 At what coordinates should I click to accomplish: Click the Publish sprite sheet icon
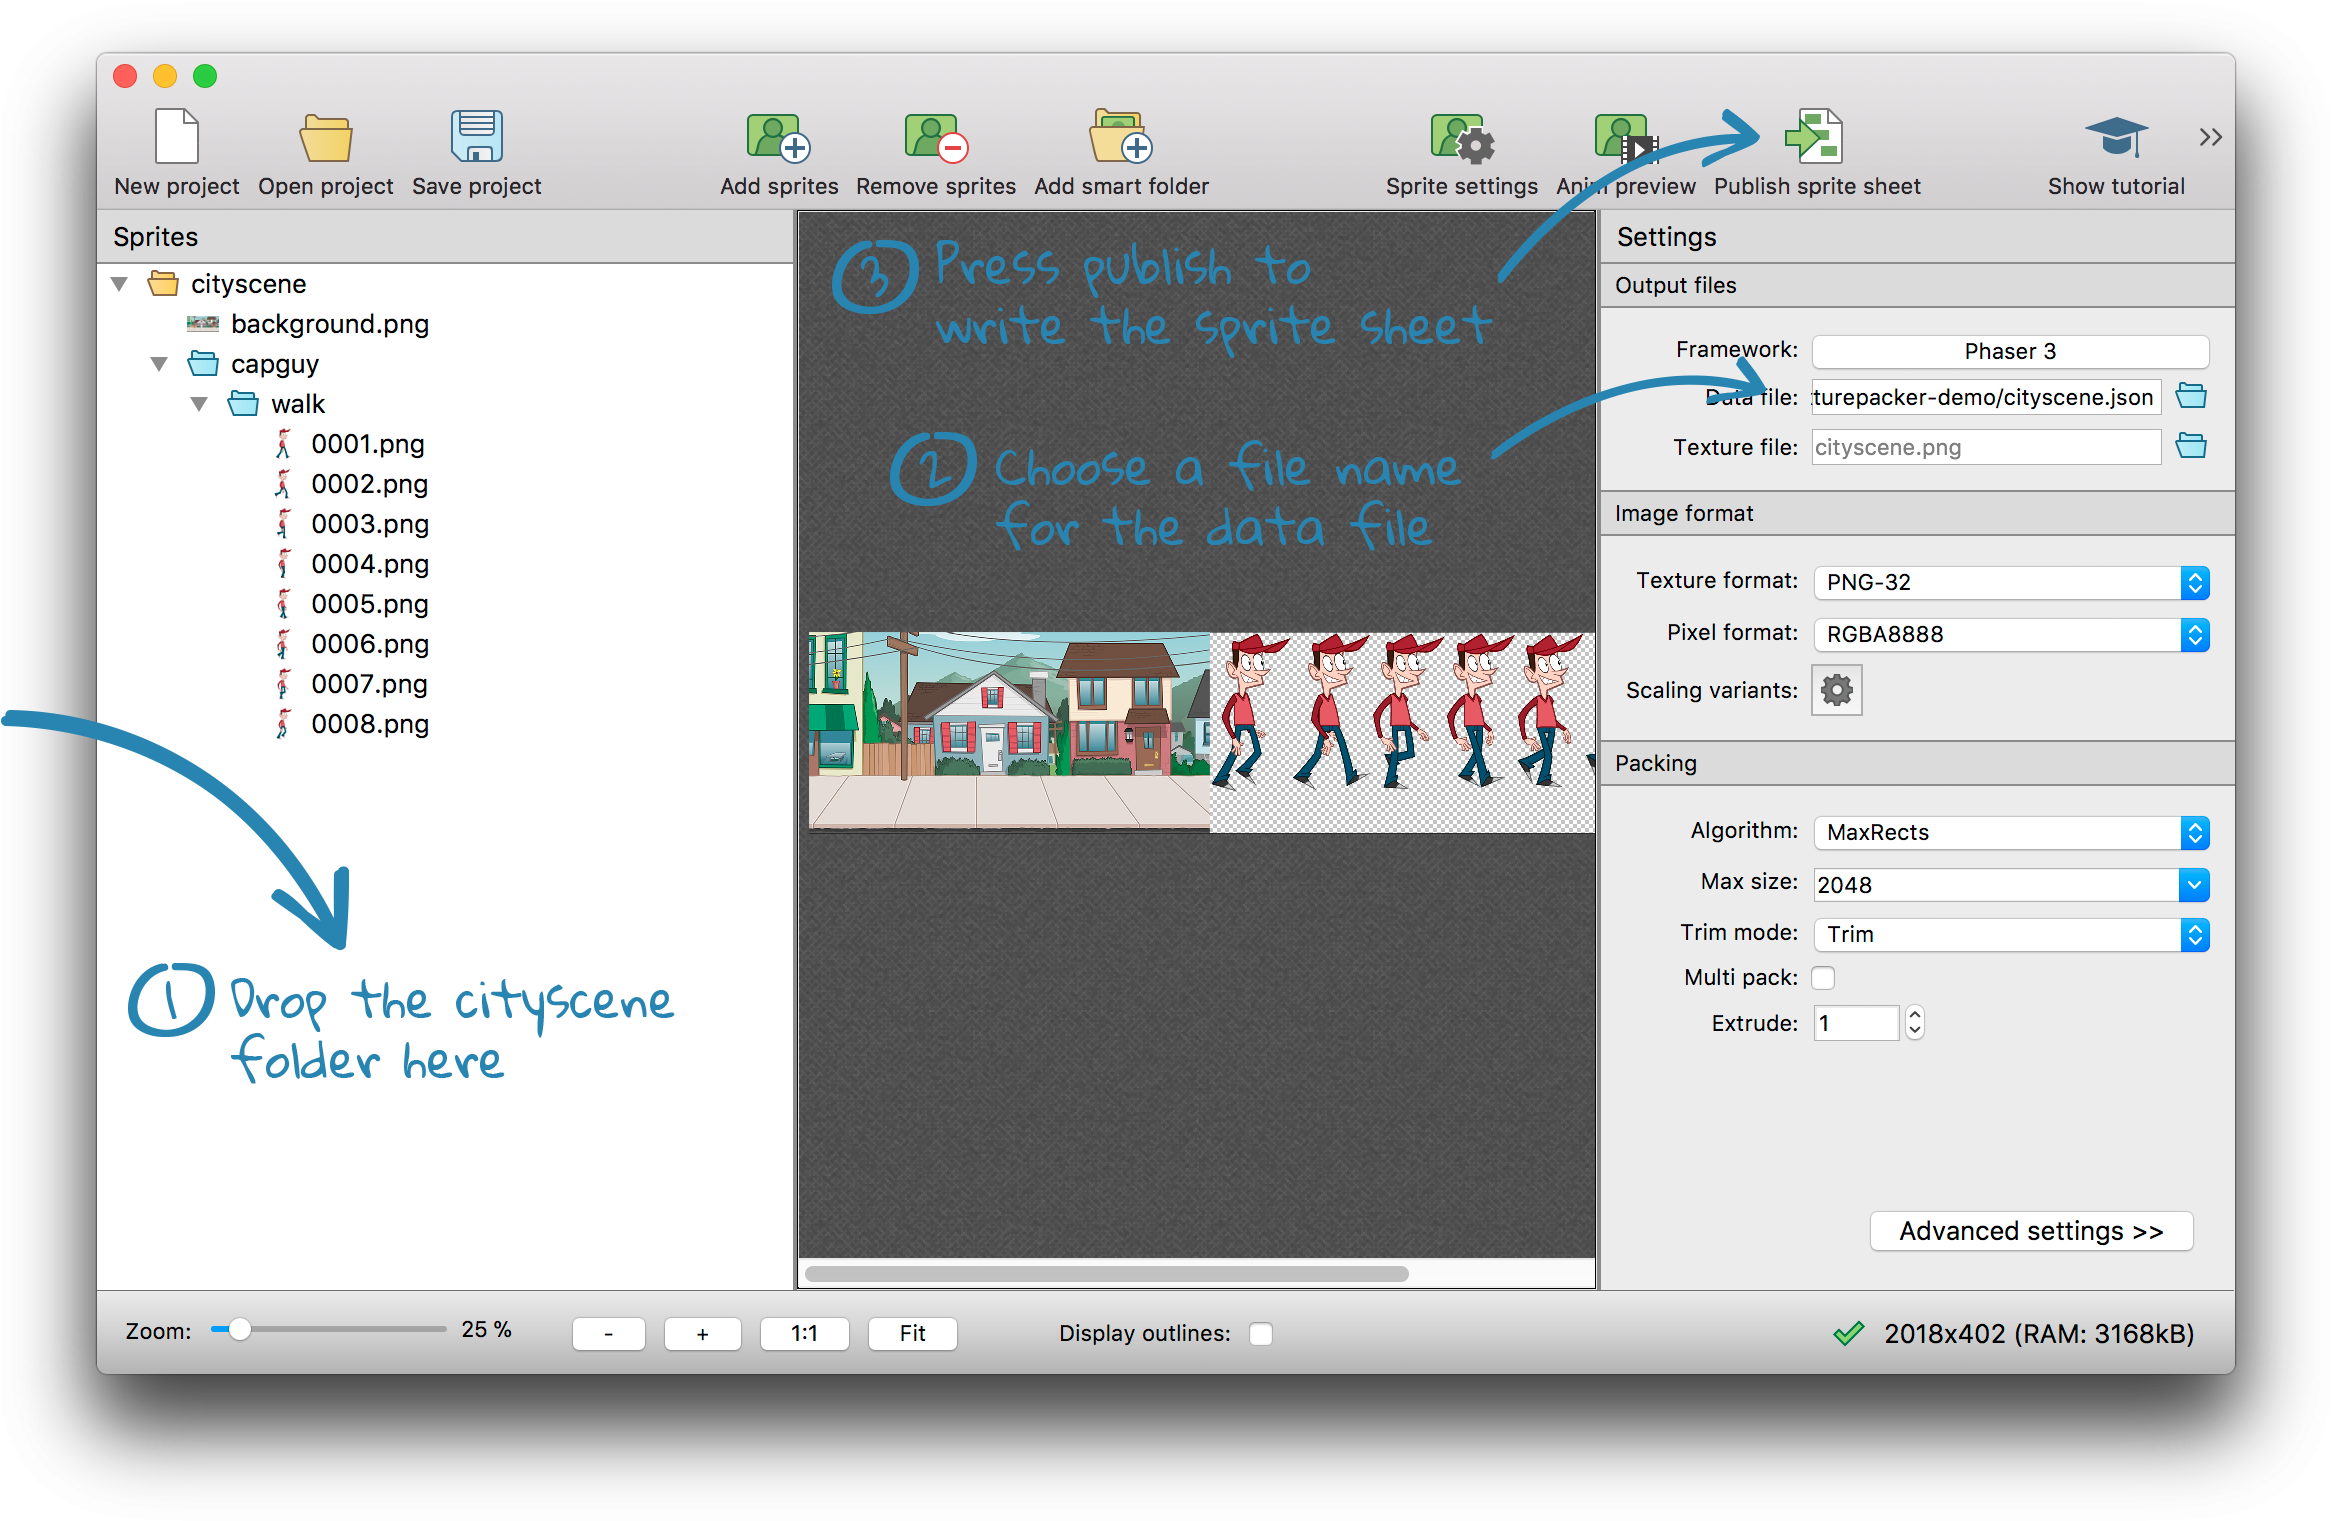click(x=1815, y=137)
